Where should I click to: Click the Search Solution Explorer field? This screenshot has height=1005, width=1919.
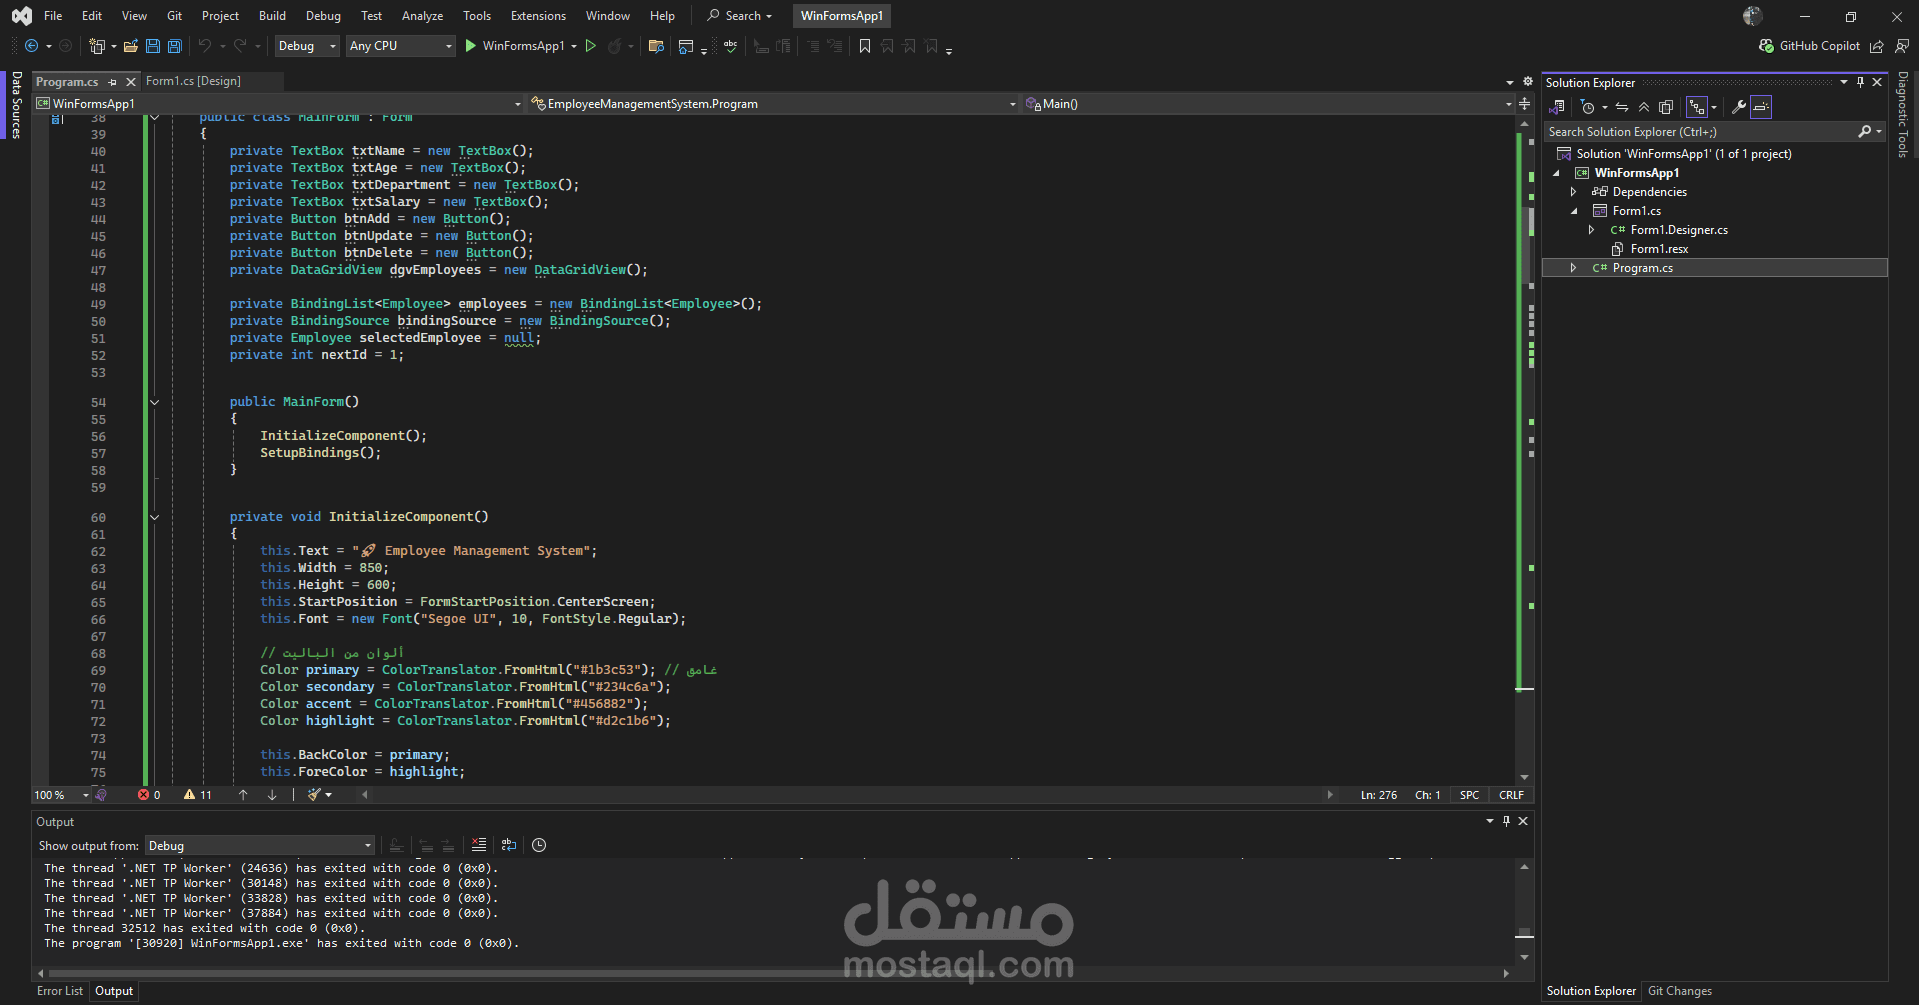click(x=1700, y=132)
